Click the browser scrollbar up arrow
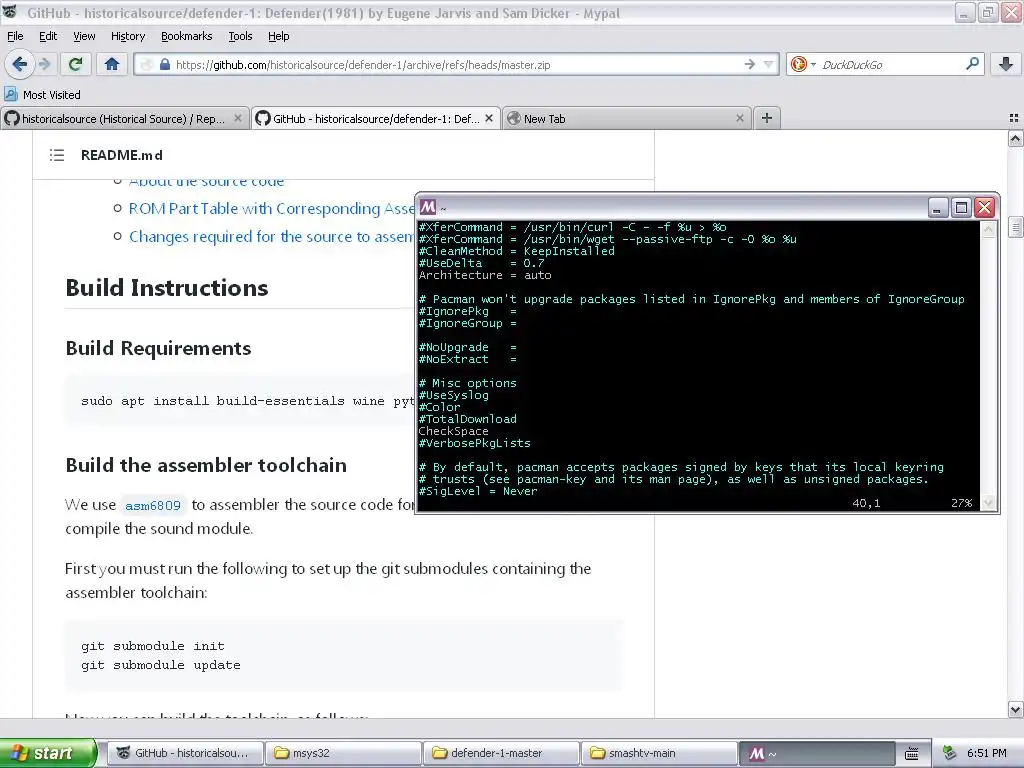This screenshot has width=1024, height=768. tap(1015, 138)
